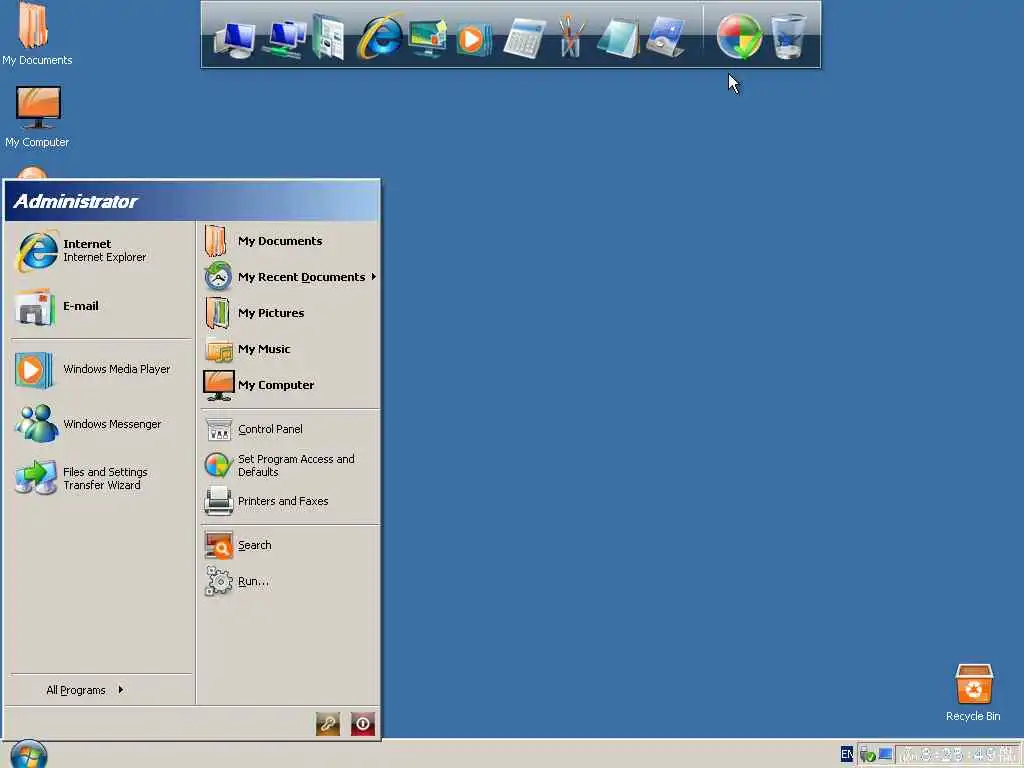Open Control Panel from Start menu
The height and width of the screenshot is (768, 1024).
(289, 429)
